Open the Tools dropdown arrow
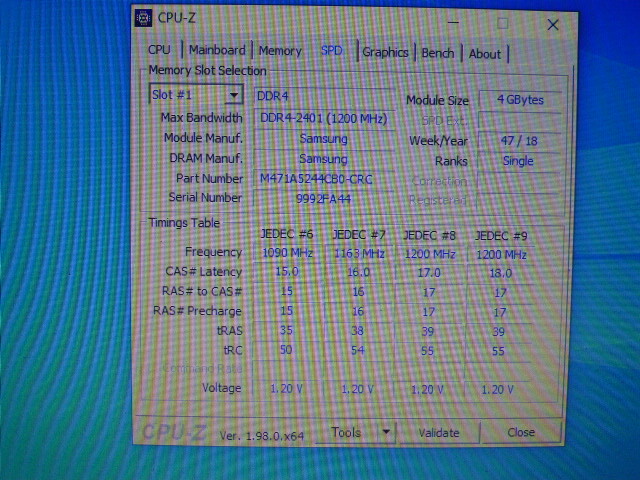This screenshot has height=480, width=640. coord(386,432)
